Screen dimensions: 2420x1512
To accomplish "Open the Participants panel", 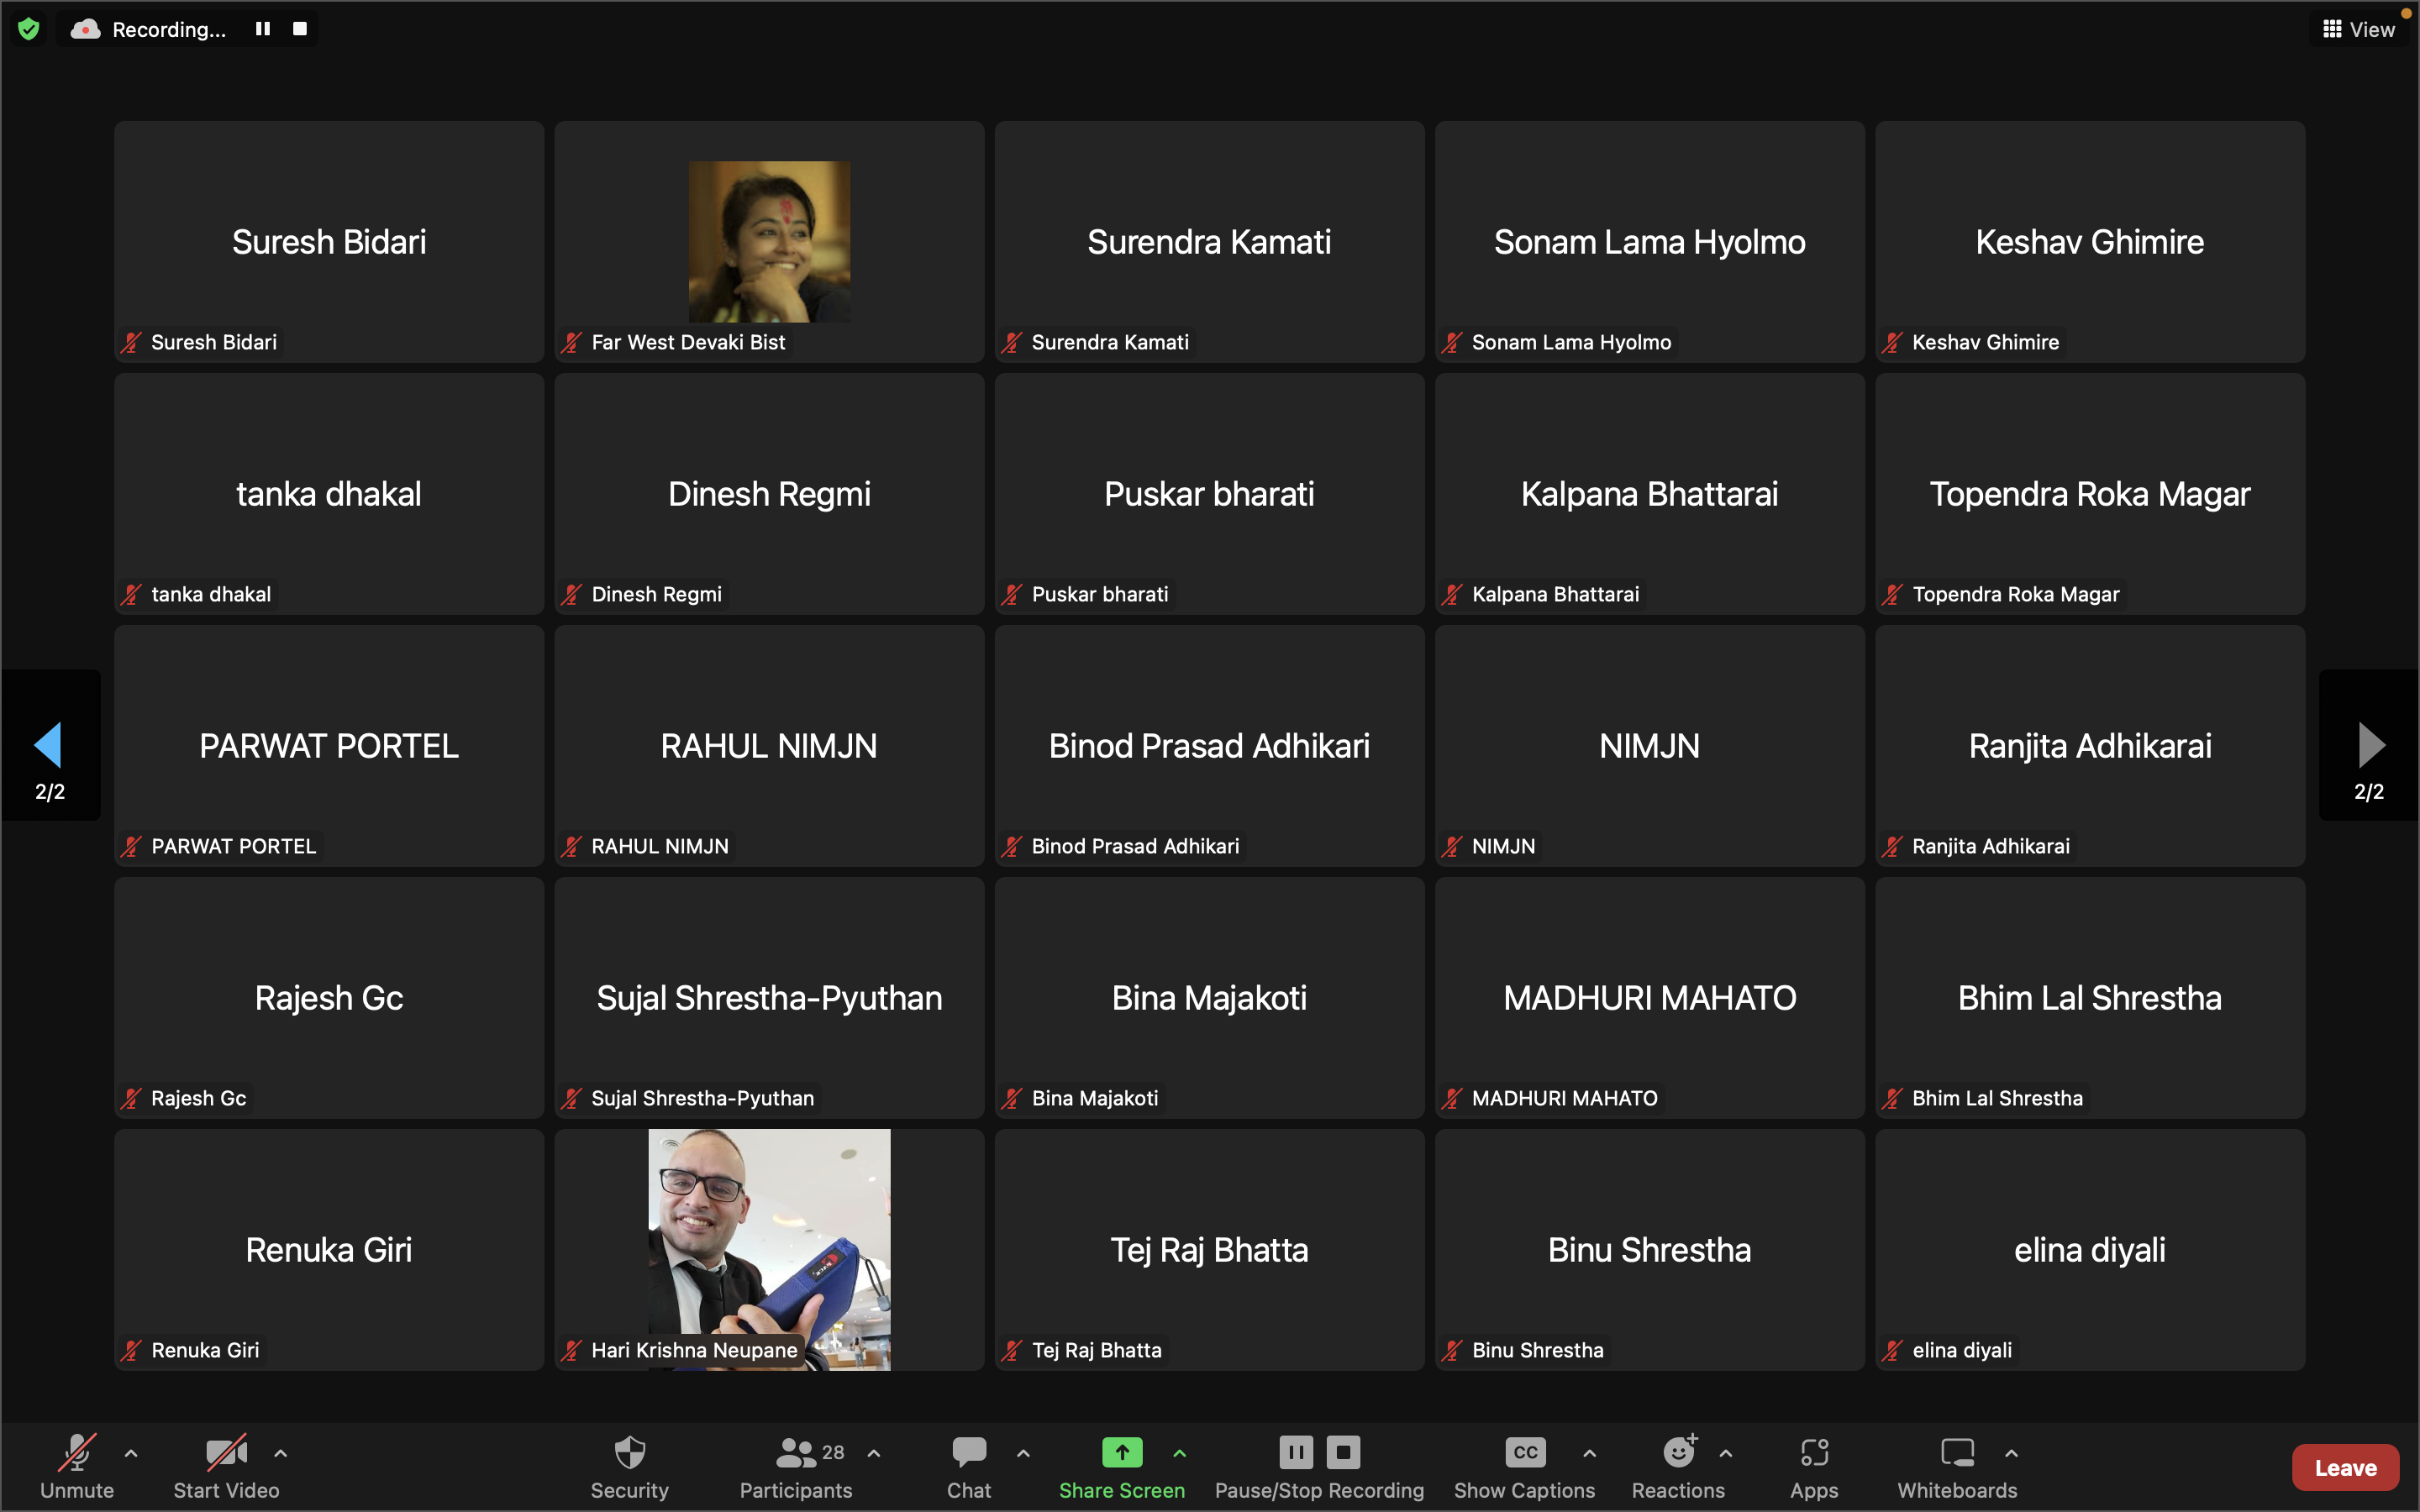I will pyautogui.click(x=796, y=1466).
